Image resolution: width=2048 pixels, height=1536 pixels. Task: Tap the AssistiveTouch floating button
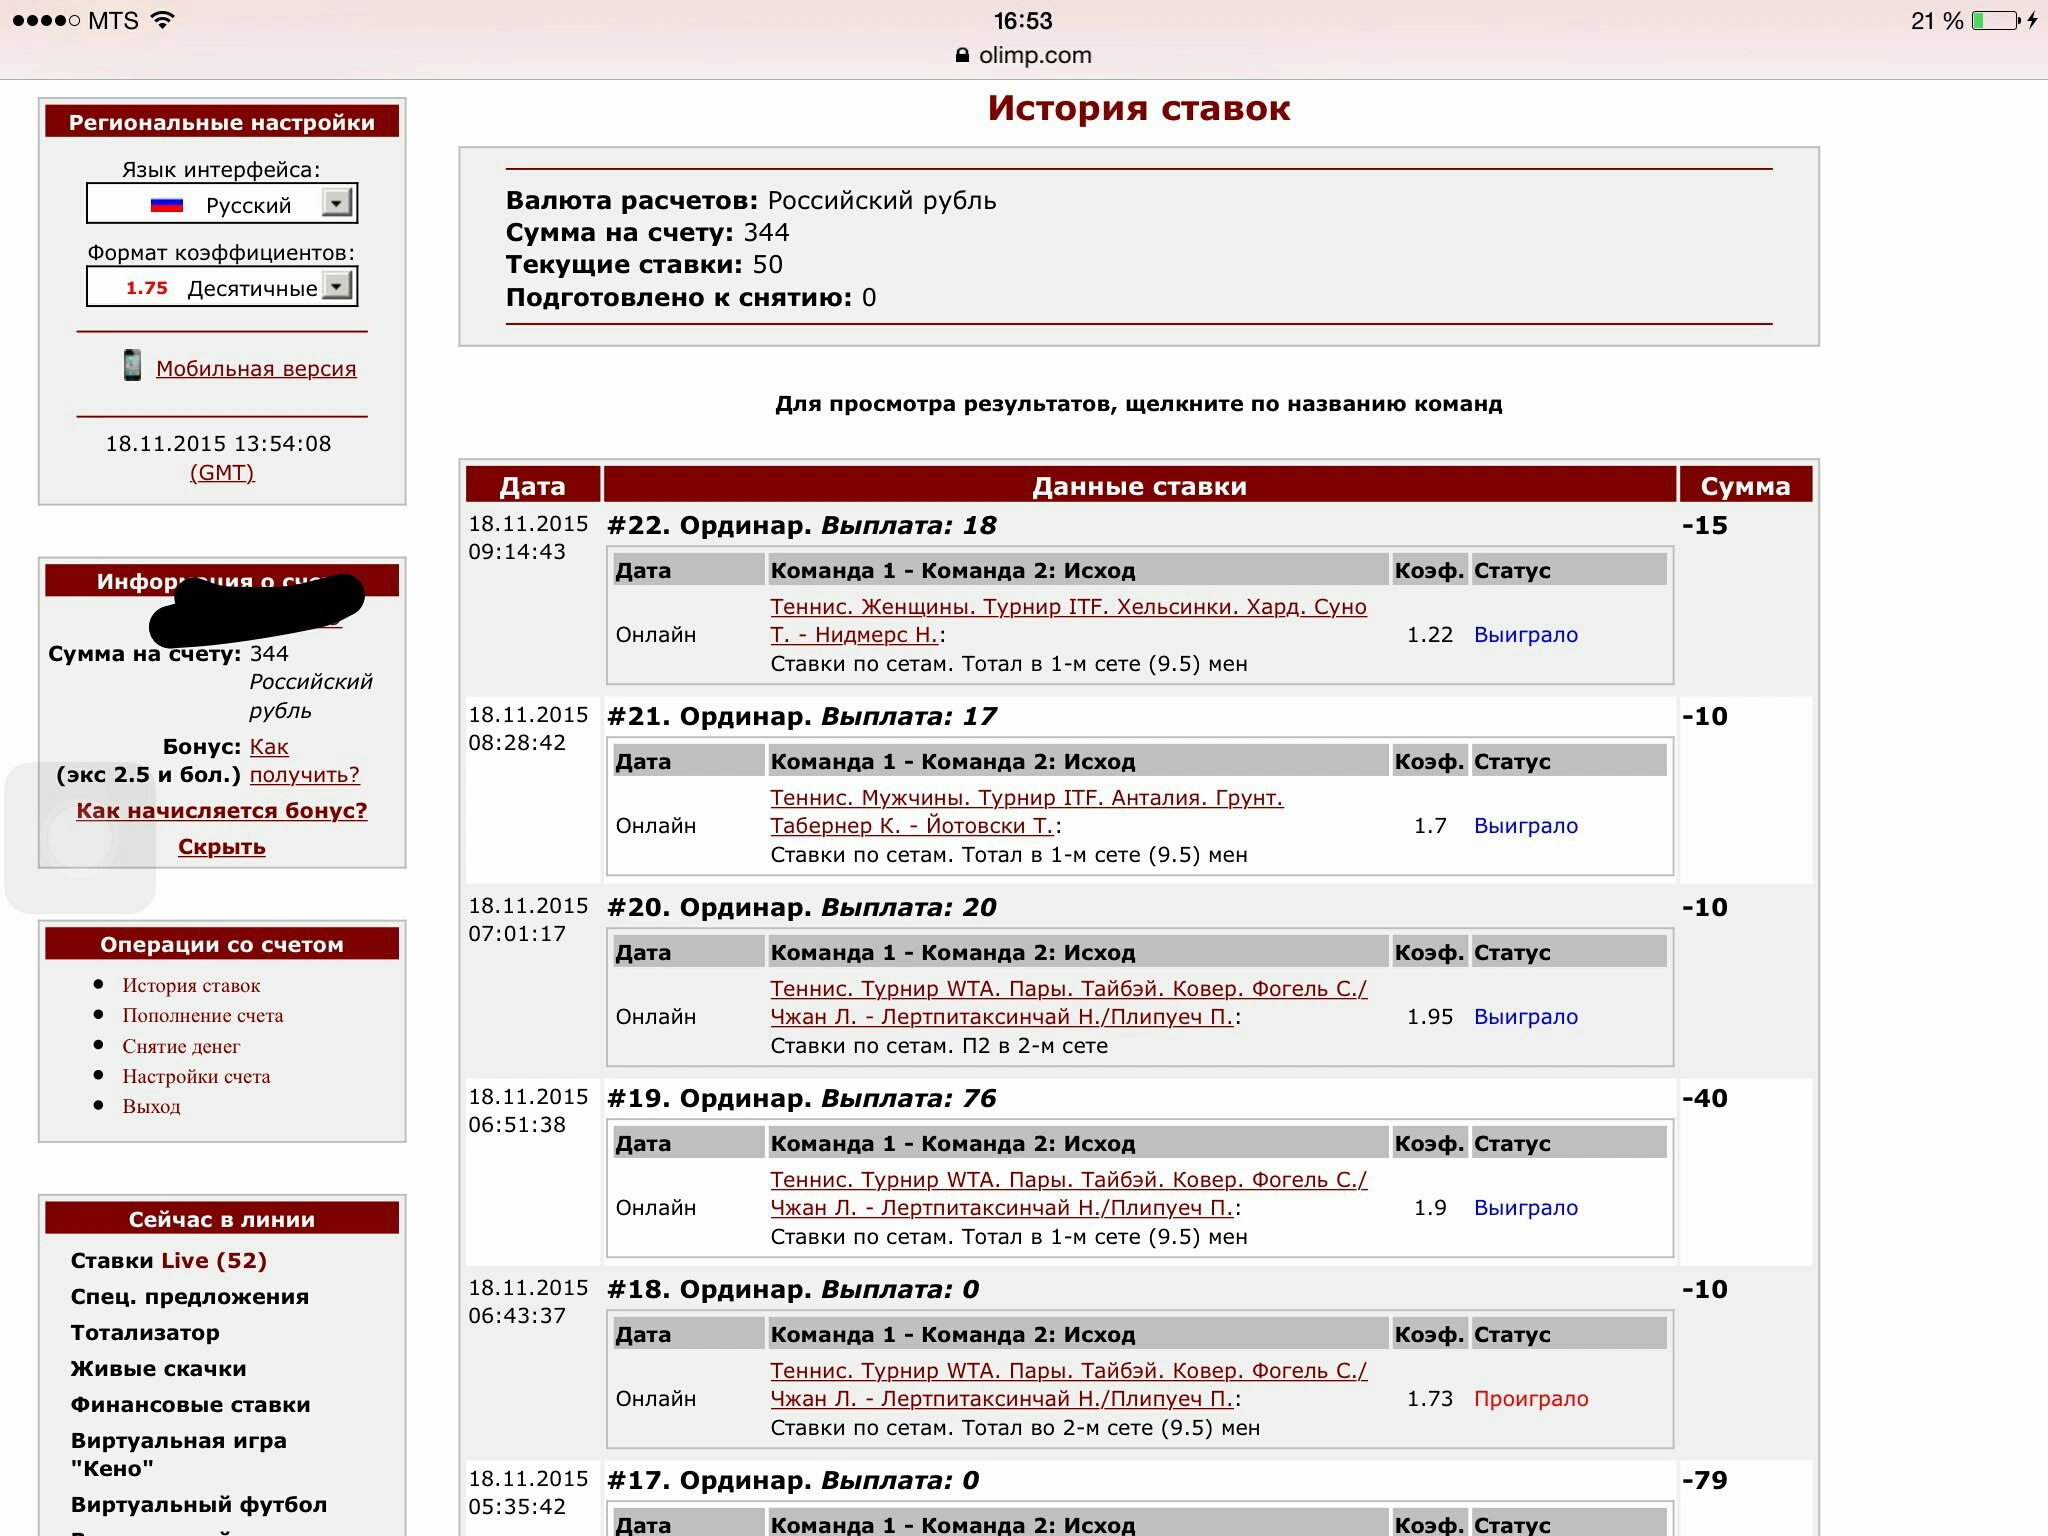click(x=80, y=838)
